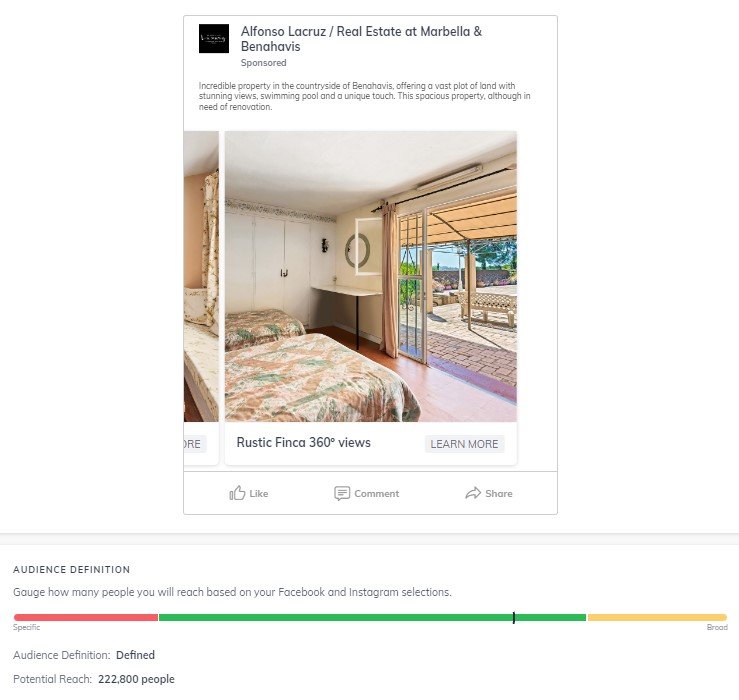The height and width of the screenshot is (700, 739).
Task: Open the main bedroom carousel image
Action: pos(370,277)
